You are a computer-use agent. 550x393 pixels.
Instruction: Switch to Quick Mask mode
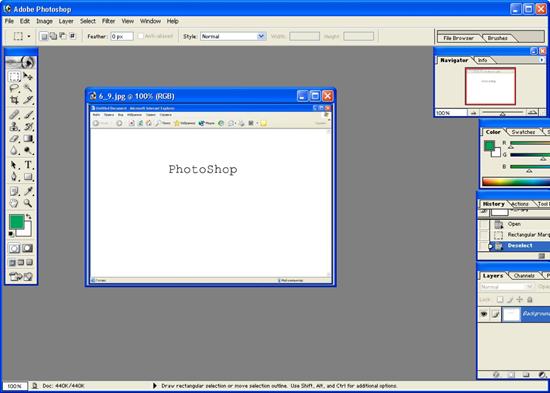tap(28, 248)
